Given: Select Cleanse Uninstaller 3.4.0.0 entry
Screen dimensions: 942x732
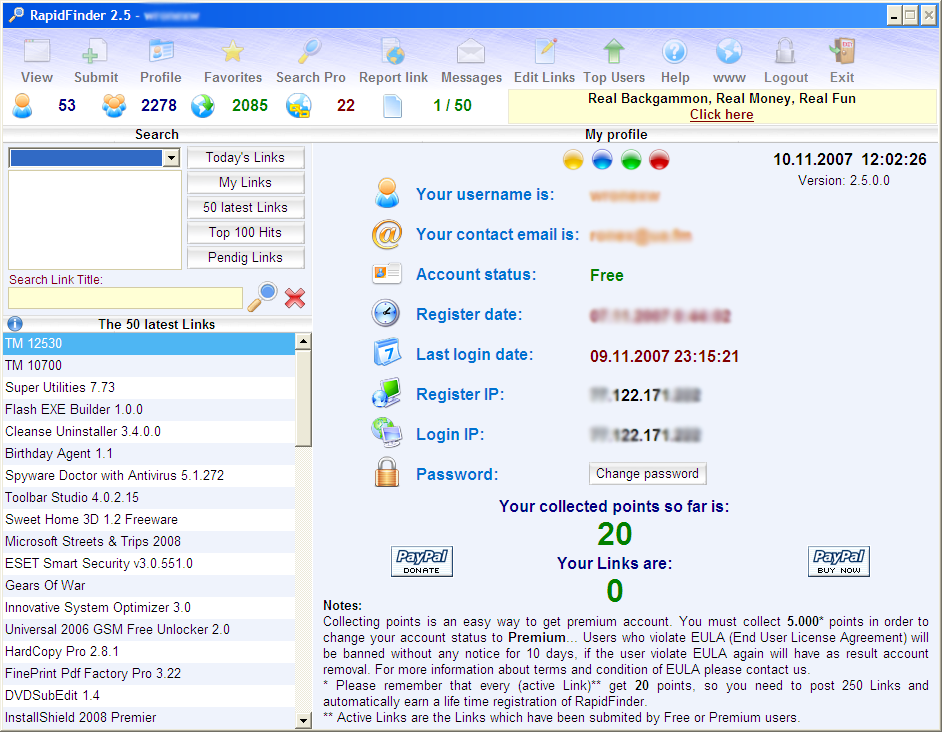Looking at the screenshot, I should click(x=149, y=432).
